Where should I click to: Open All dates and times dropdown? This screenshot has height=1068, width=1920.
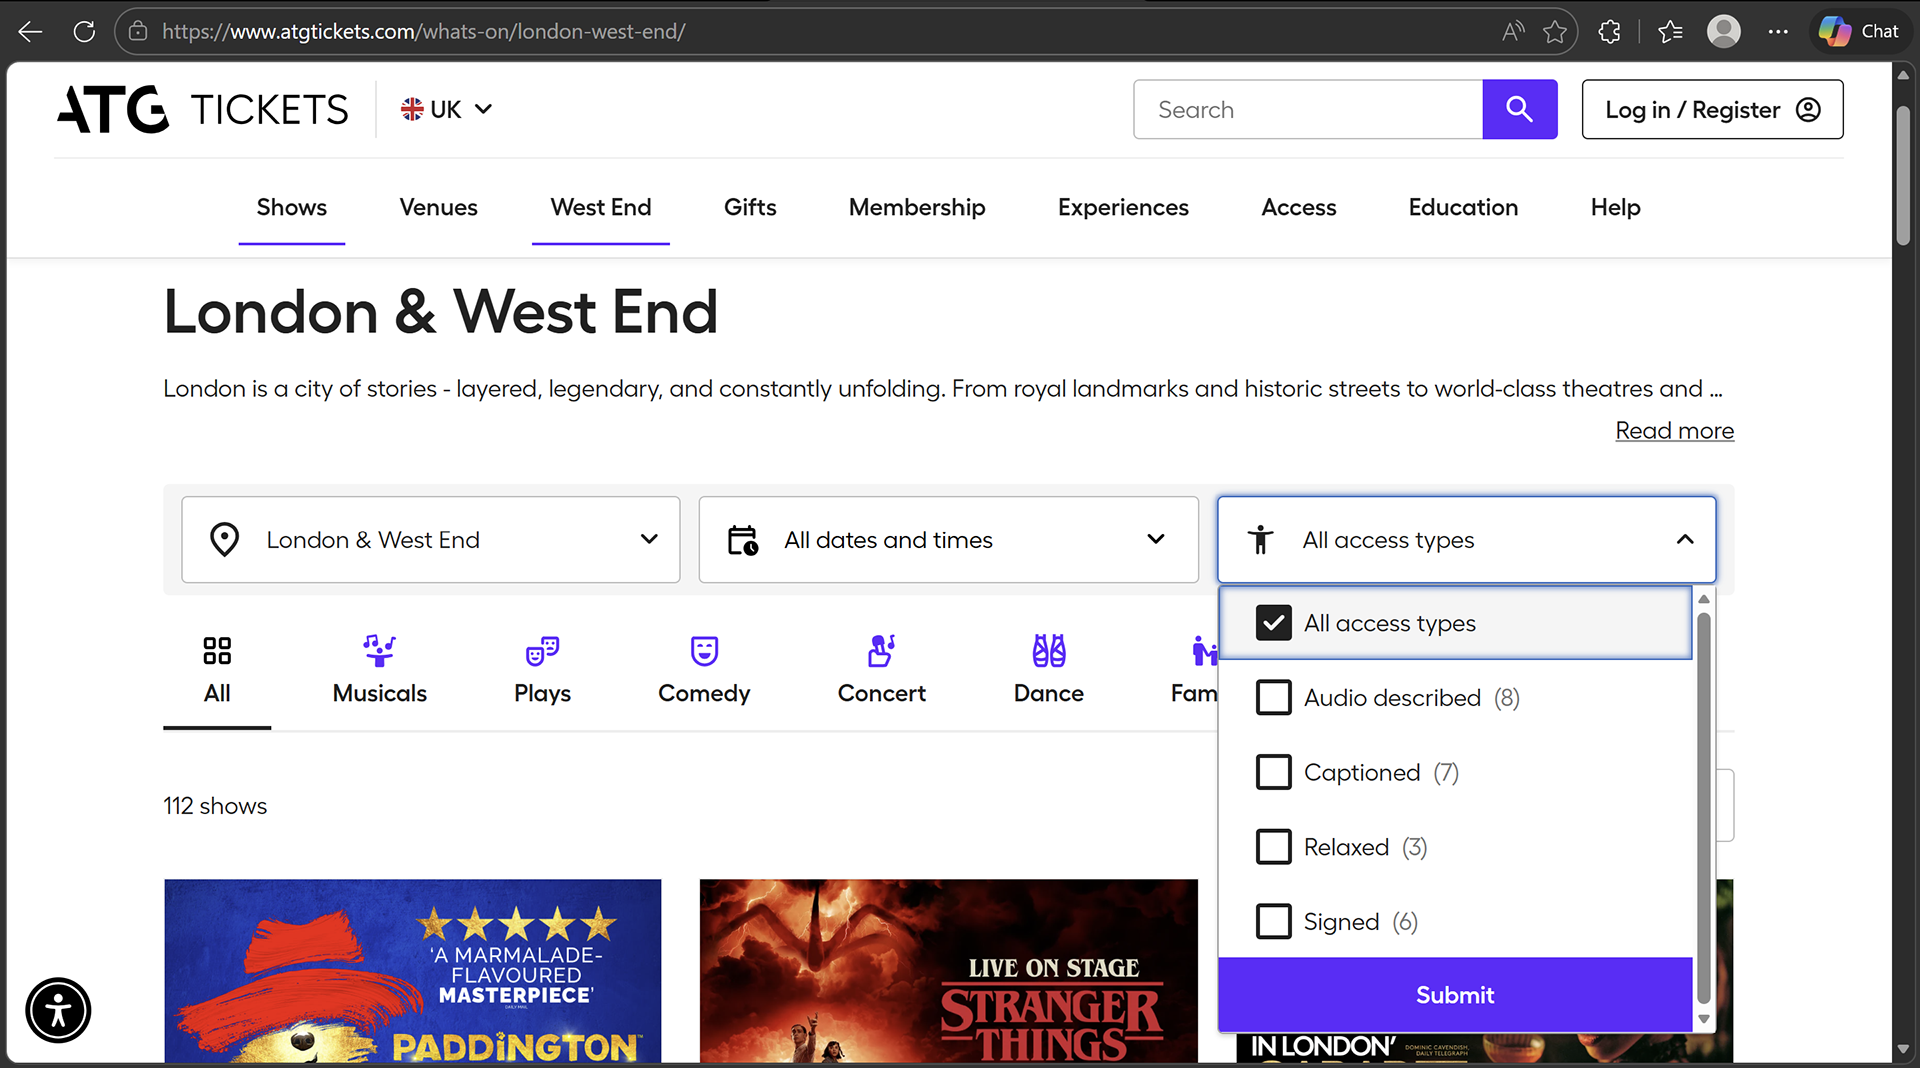pos(948,540)
